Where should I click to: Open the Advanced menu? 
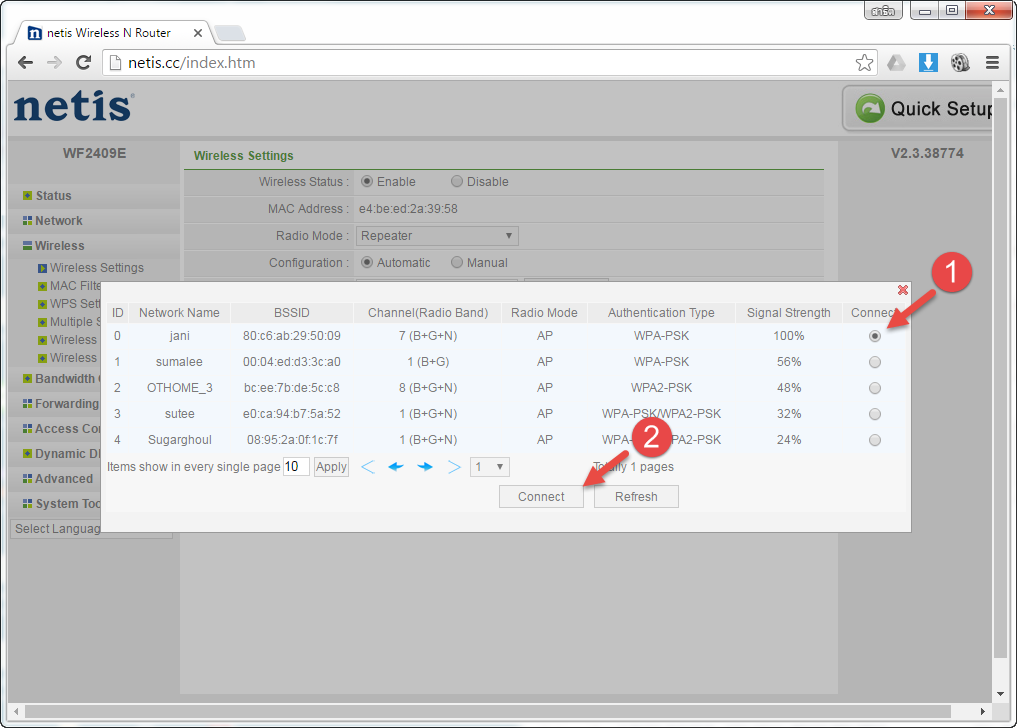pyautogui.click(x=64, y=479)
